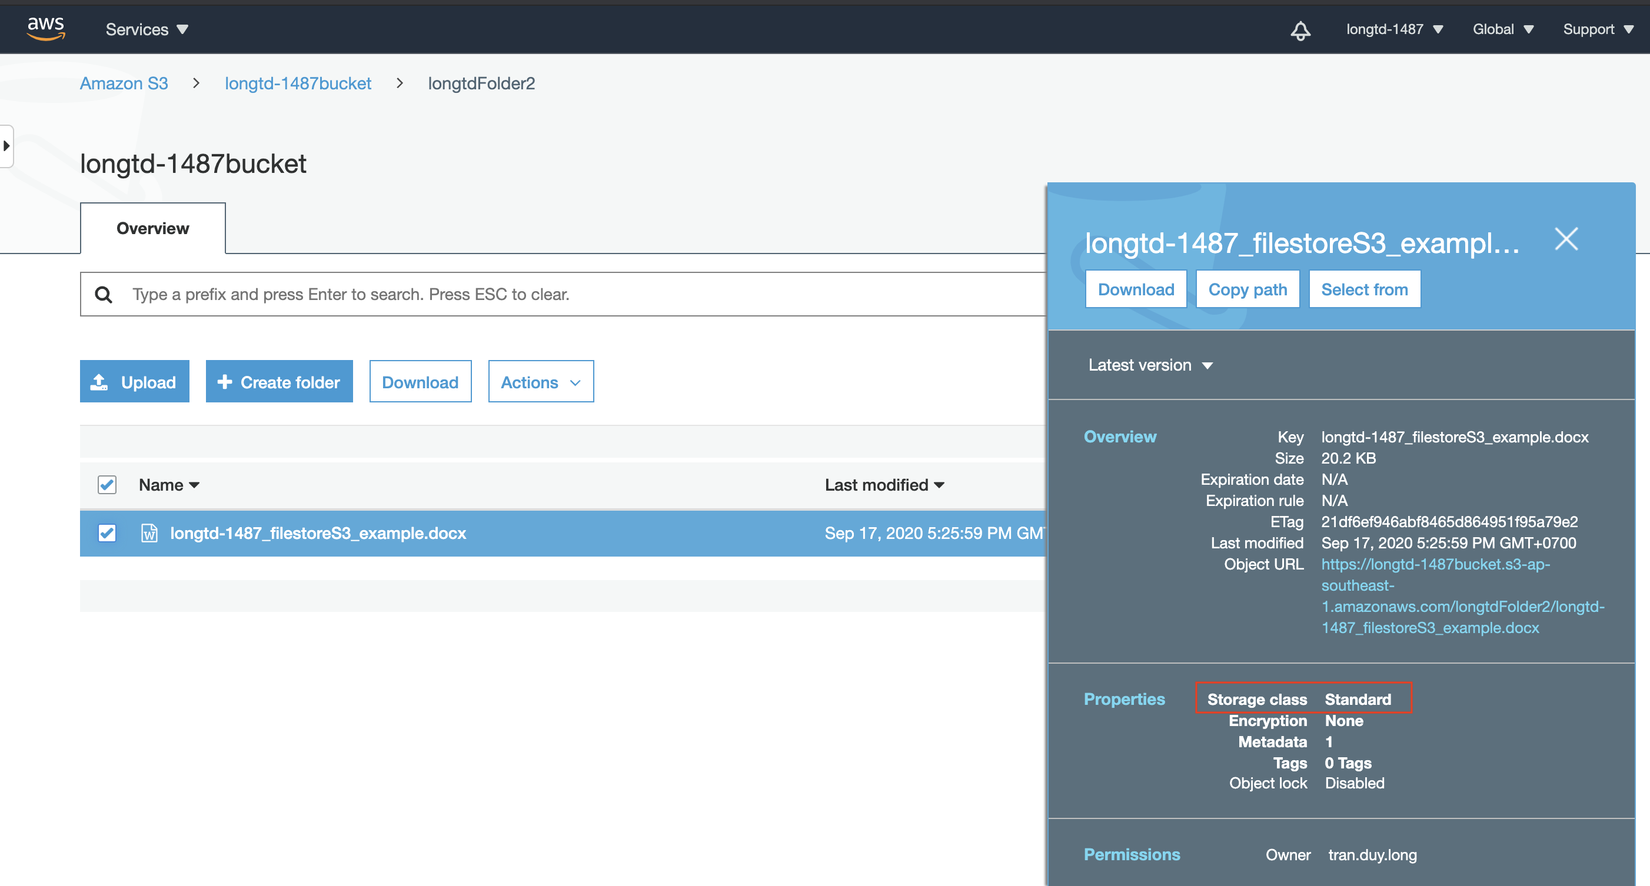Click the AWS logo home icon
The image size is (1650, 886).
tap(46, 29)
